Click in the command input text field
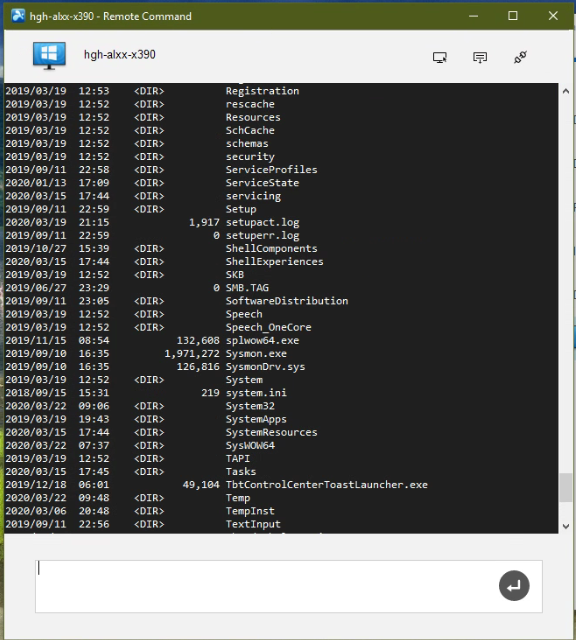The height and width of the screenshot is (640, 576). [265, 586]
